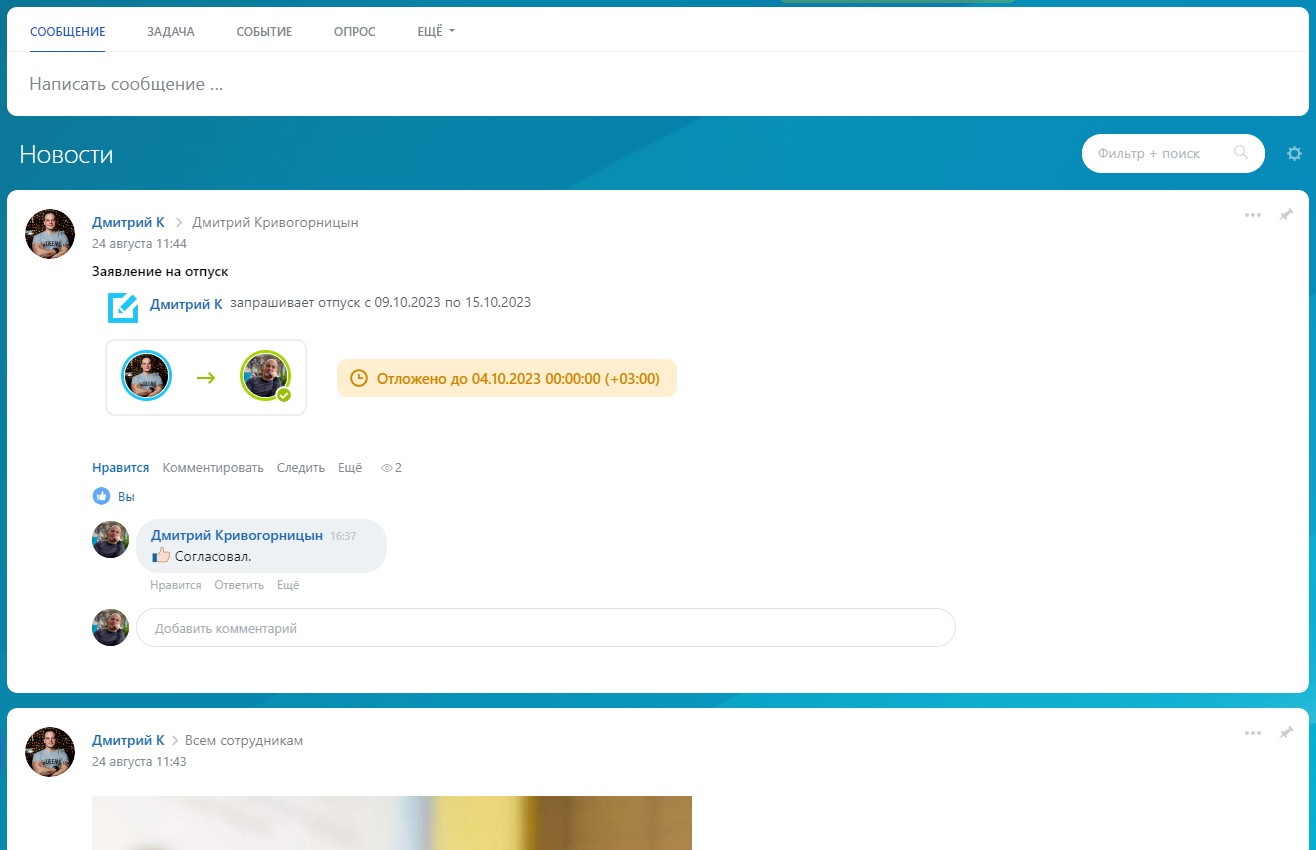
Task: Click the Написать сообщение input field
Action: (658, 84)
